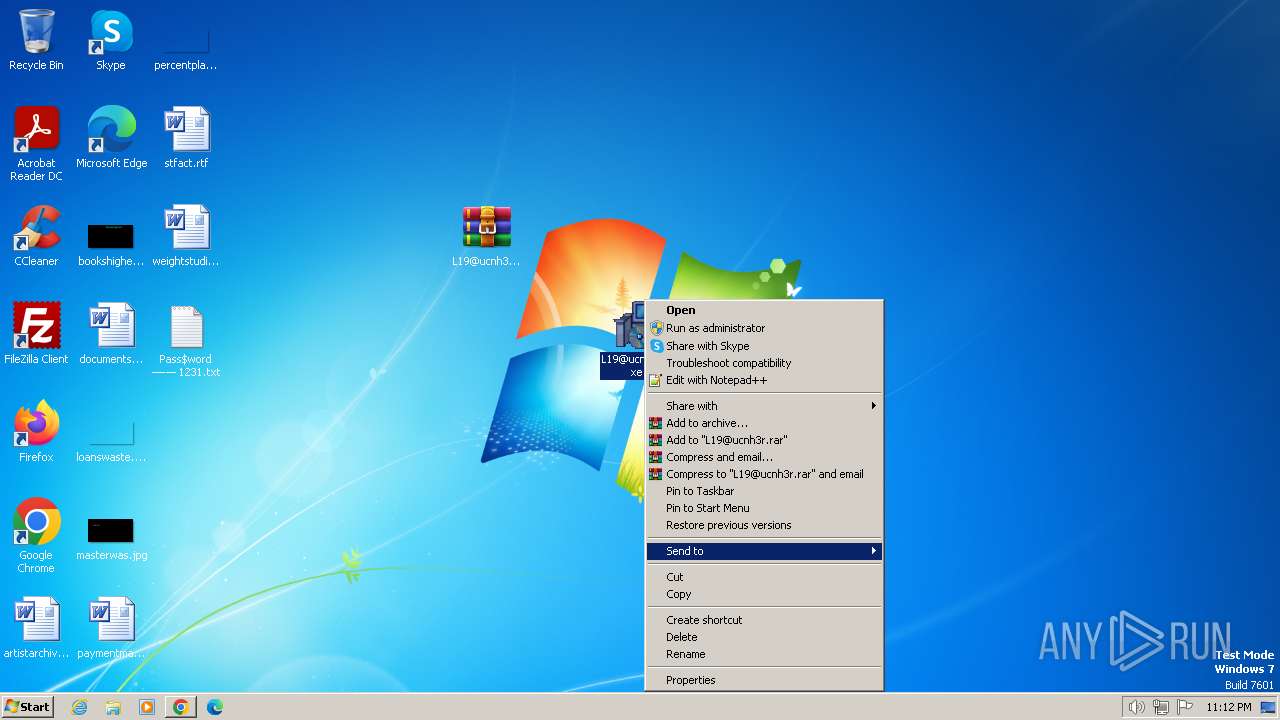Choose Cut in the context menu

pos(764,577)
